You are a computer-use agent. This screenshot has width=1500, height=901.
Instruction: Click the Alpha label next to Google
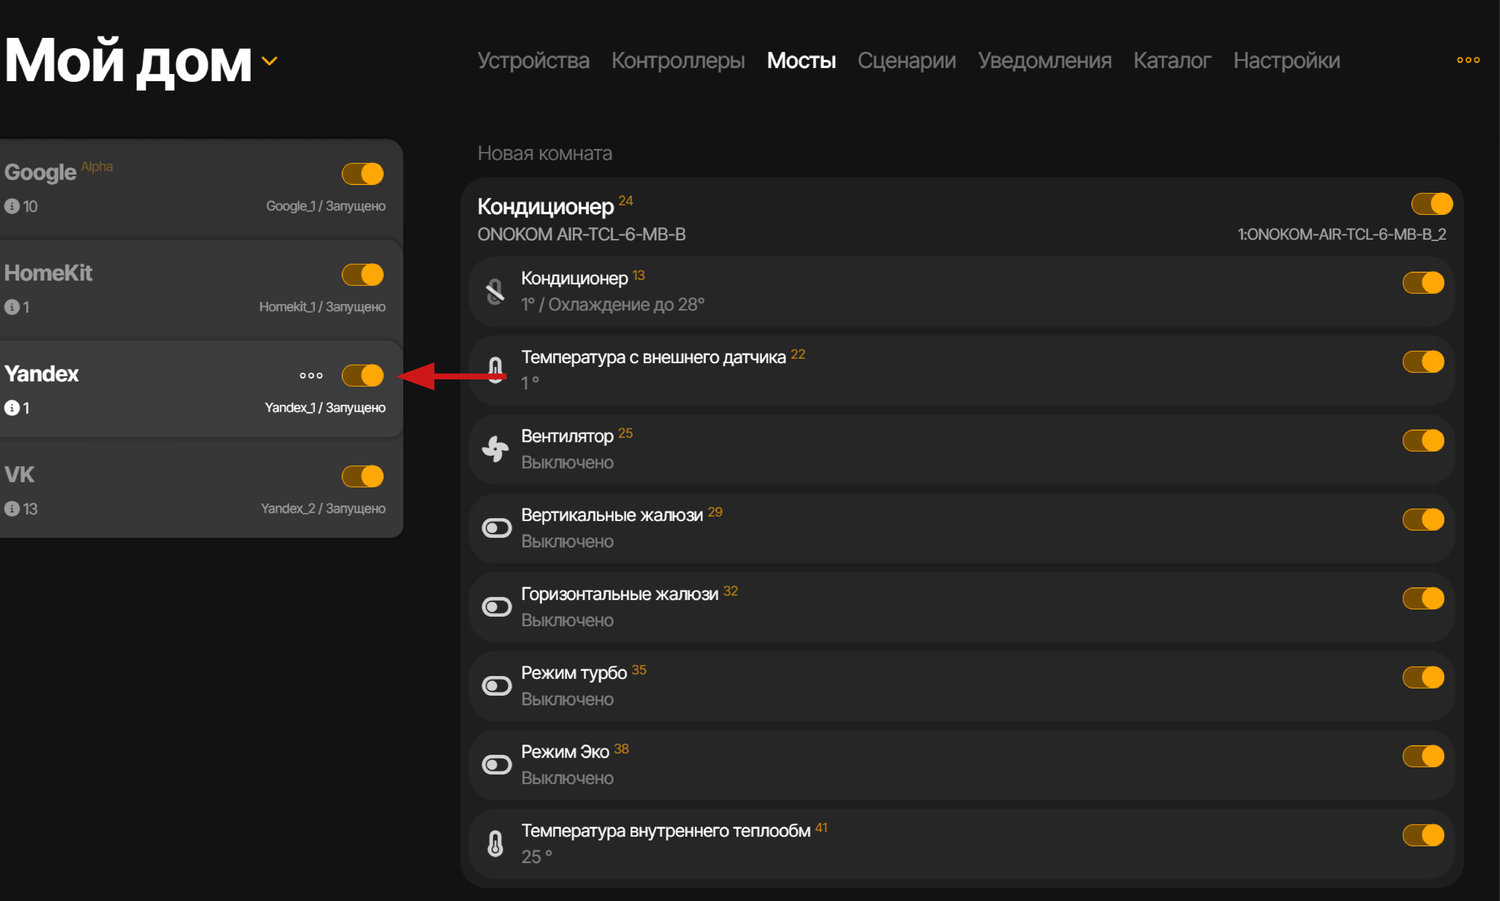(x=97, y=167)
